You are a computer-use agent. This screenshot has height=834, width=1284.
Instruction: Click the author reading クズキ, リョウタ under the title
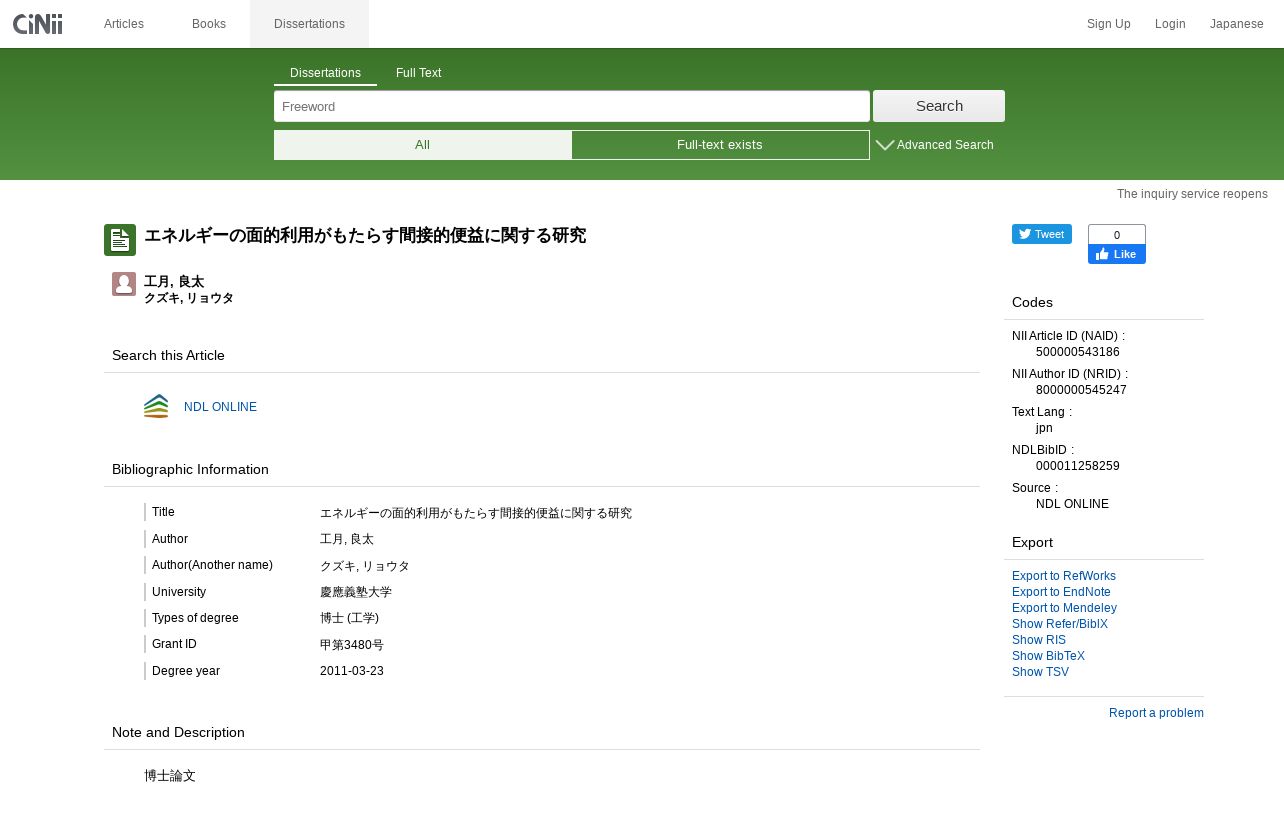(189, 298)
